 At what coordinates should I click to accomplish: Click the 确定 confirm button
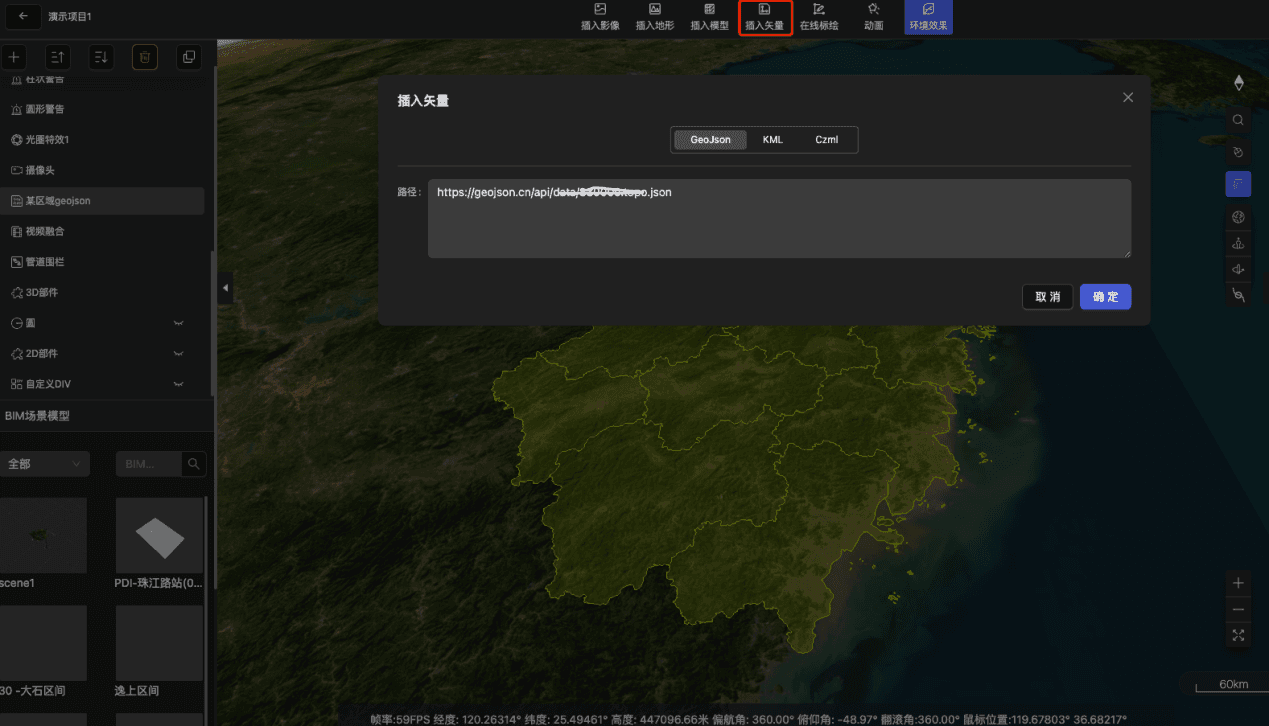pyautogui.click(x=1105, y=297)
